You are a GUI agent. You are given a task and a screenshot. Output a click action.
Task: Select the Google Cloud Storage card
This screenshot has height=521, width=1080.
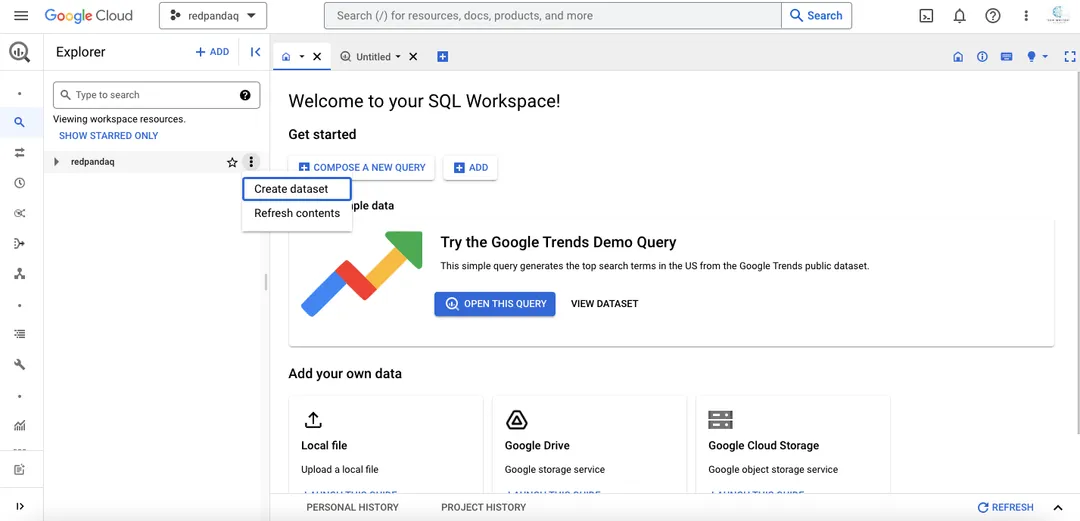tap(793, 445)
